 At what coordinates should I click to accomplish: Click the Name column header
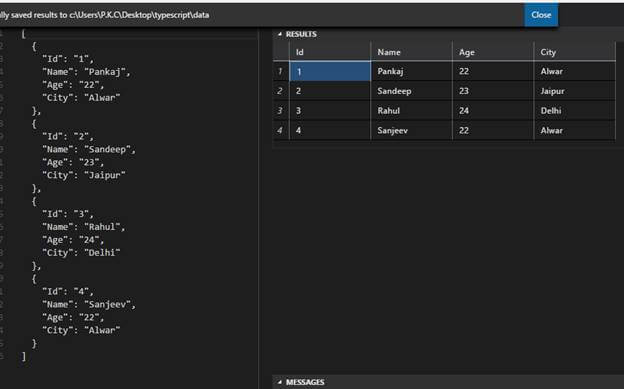click(411, 52)
